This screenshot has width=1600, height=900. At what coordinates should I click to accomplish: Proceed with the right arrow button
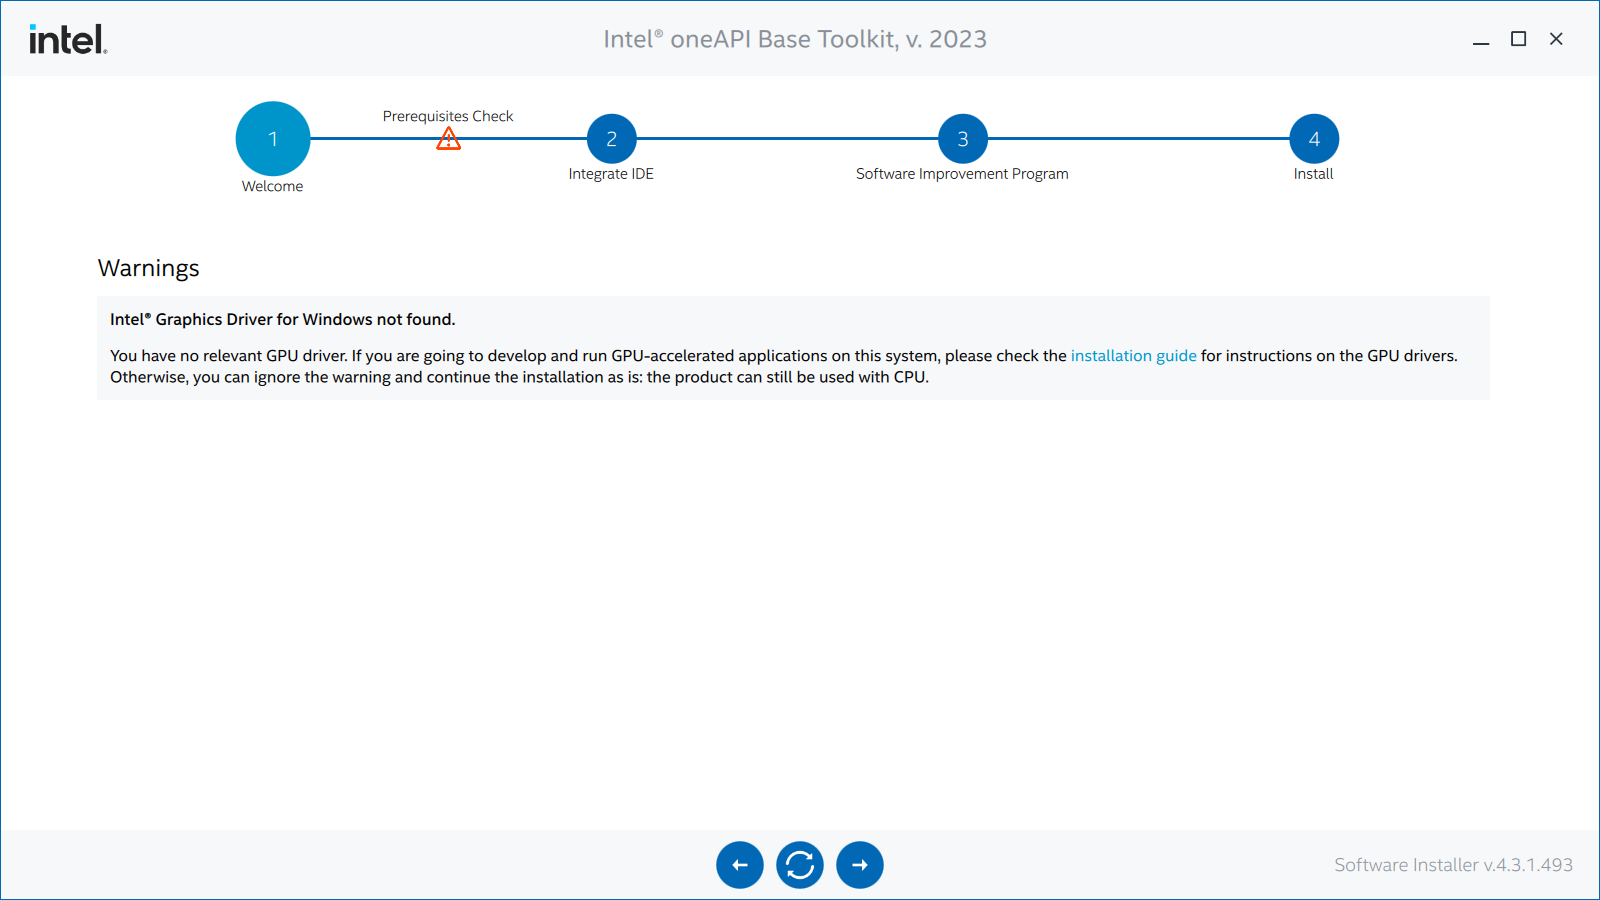point(860,865)
